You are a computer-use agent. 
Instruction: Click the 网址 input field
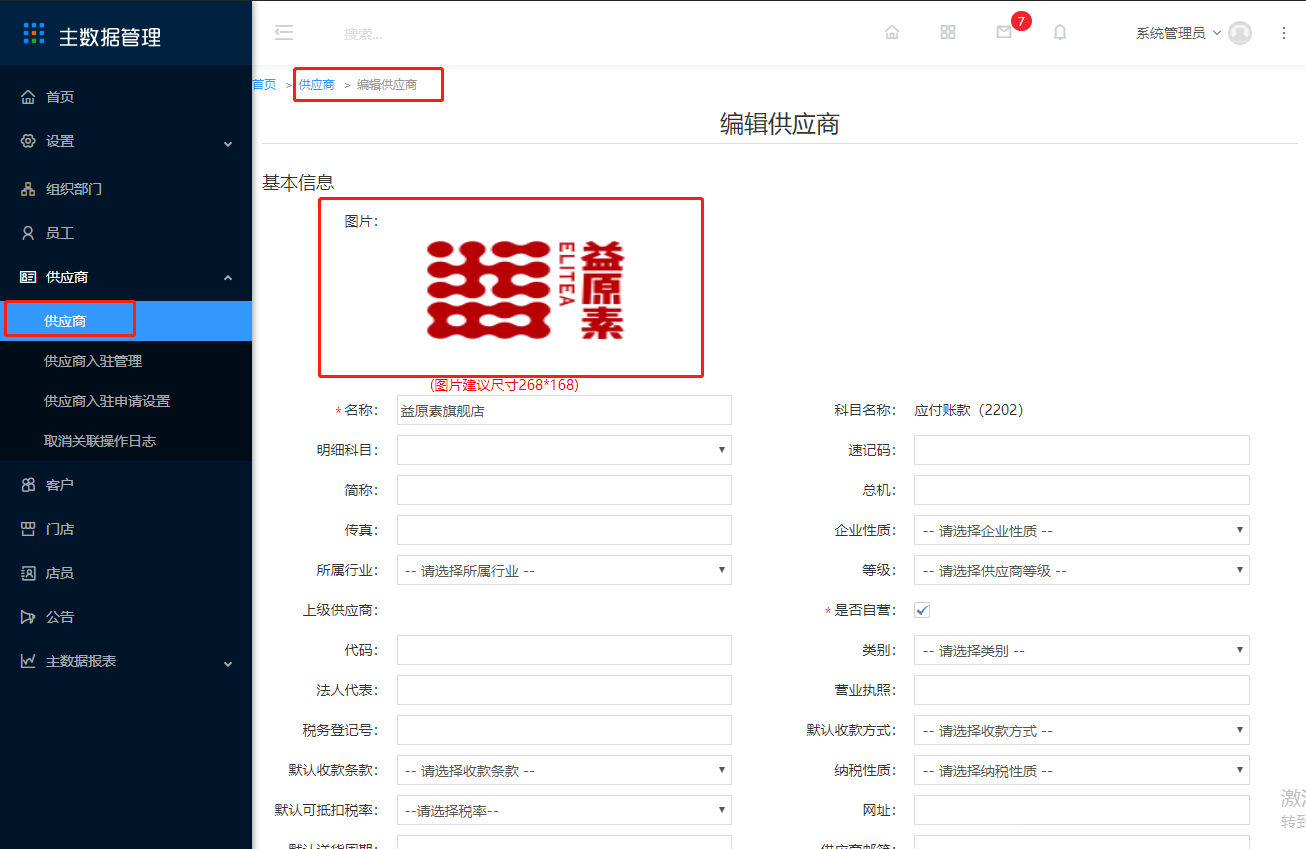pyautogui.click(x=1082, y=810)
